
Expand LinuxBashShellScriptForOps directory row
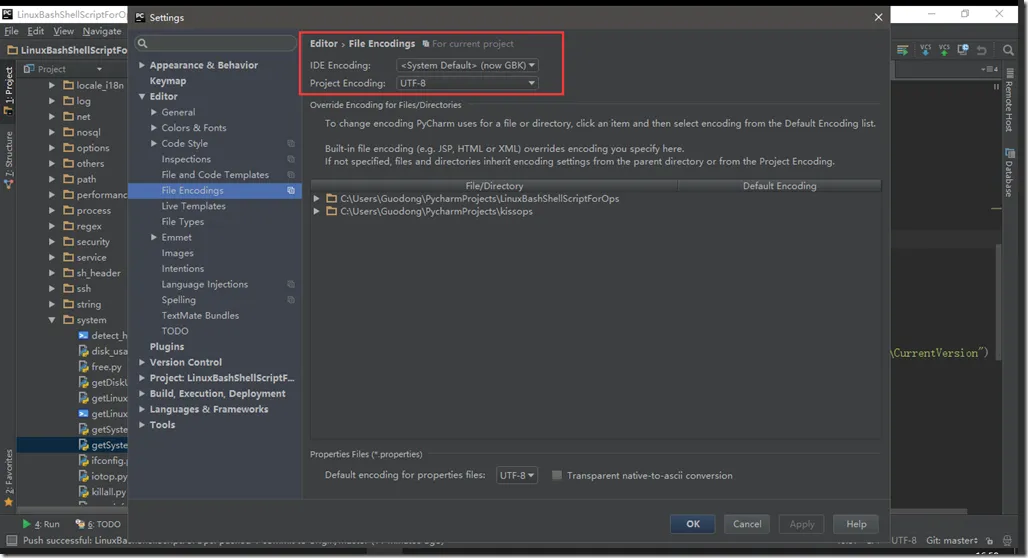317,198
